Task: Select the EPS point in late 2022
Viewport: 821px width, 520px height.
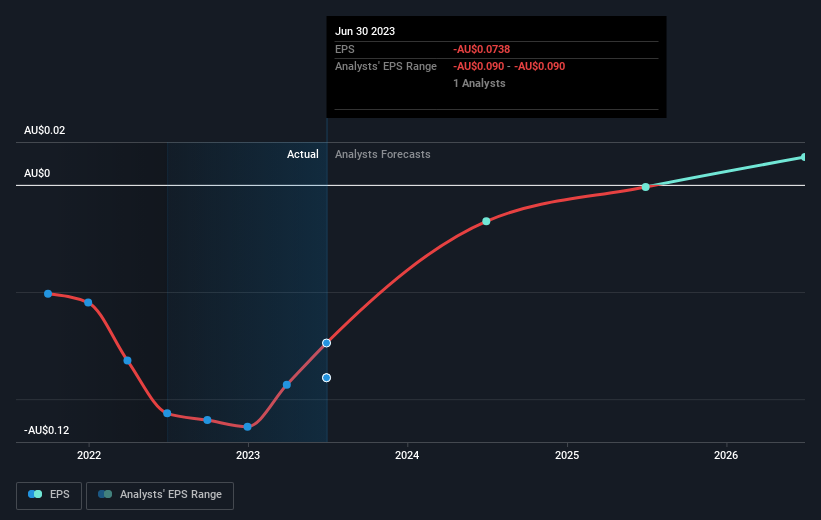Action: pos(207,420)
